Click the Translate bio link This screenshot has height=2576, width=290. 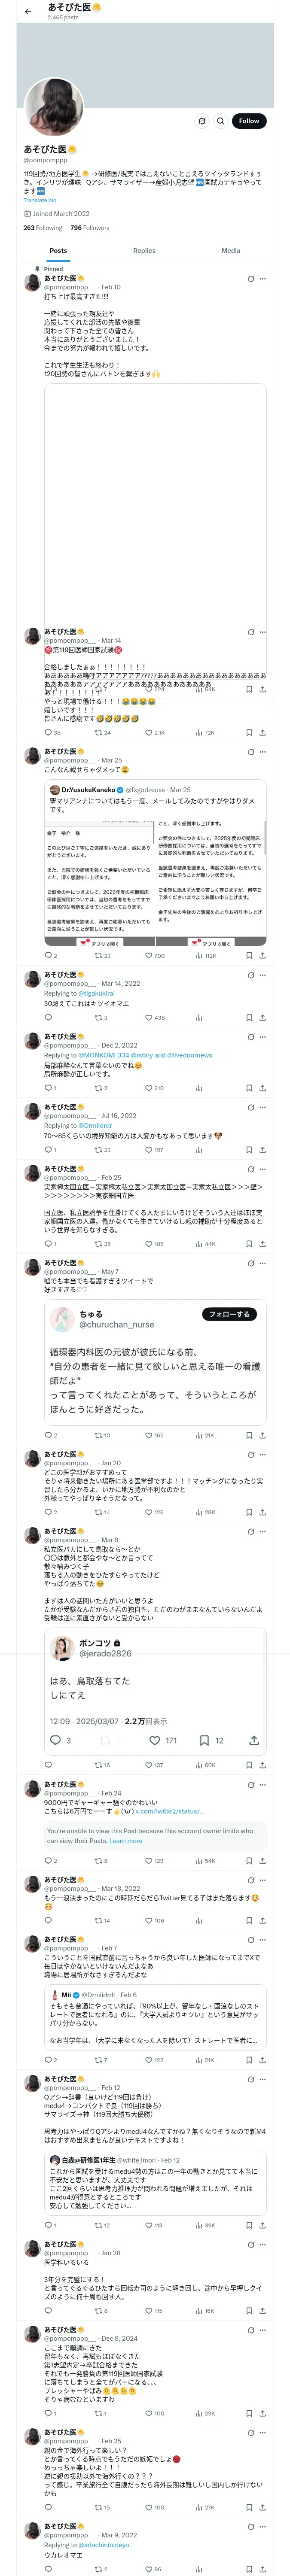[x=40, y=200]
